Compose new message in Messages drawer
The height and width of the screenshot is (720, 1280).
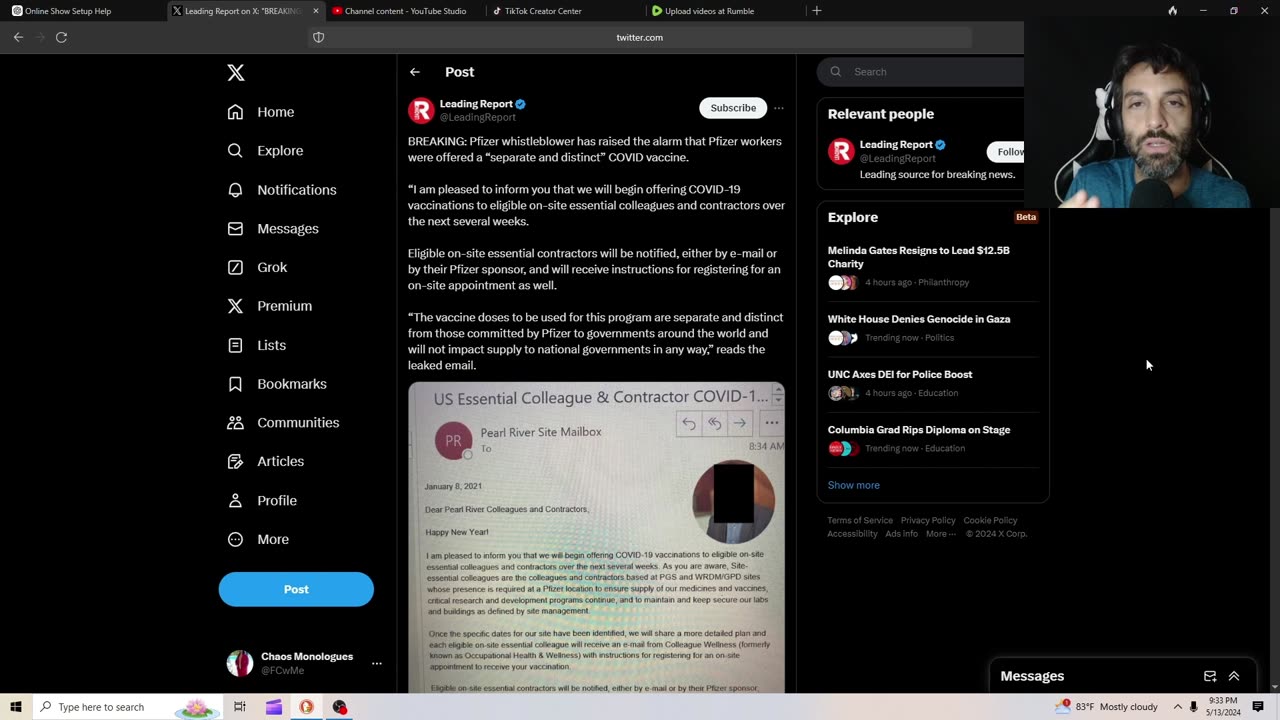(x=1210, y=676)
